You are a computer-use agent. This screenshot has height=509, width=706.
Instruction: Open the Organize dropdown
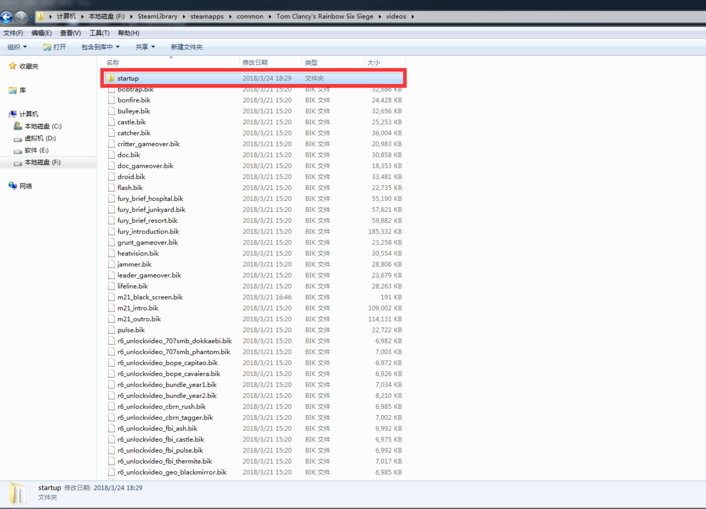click(17, 47)
